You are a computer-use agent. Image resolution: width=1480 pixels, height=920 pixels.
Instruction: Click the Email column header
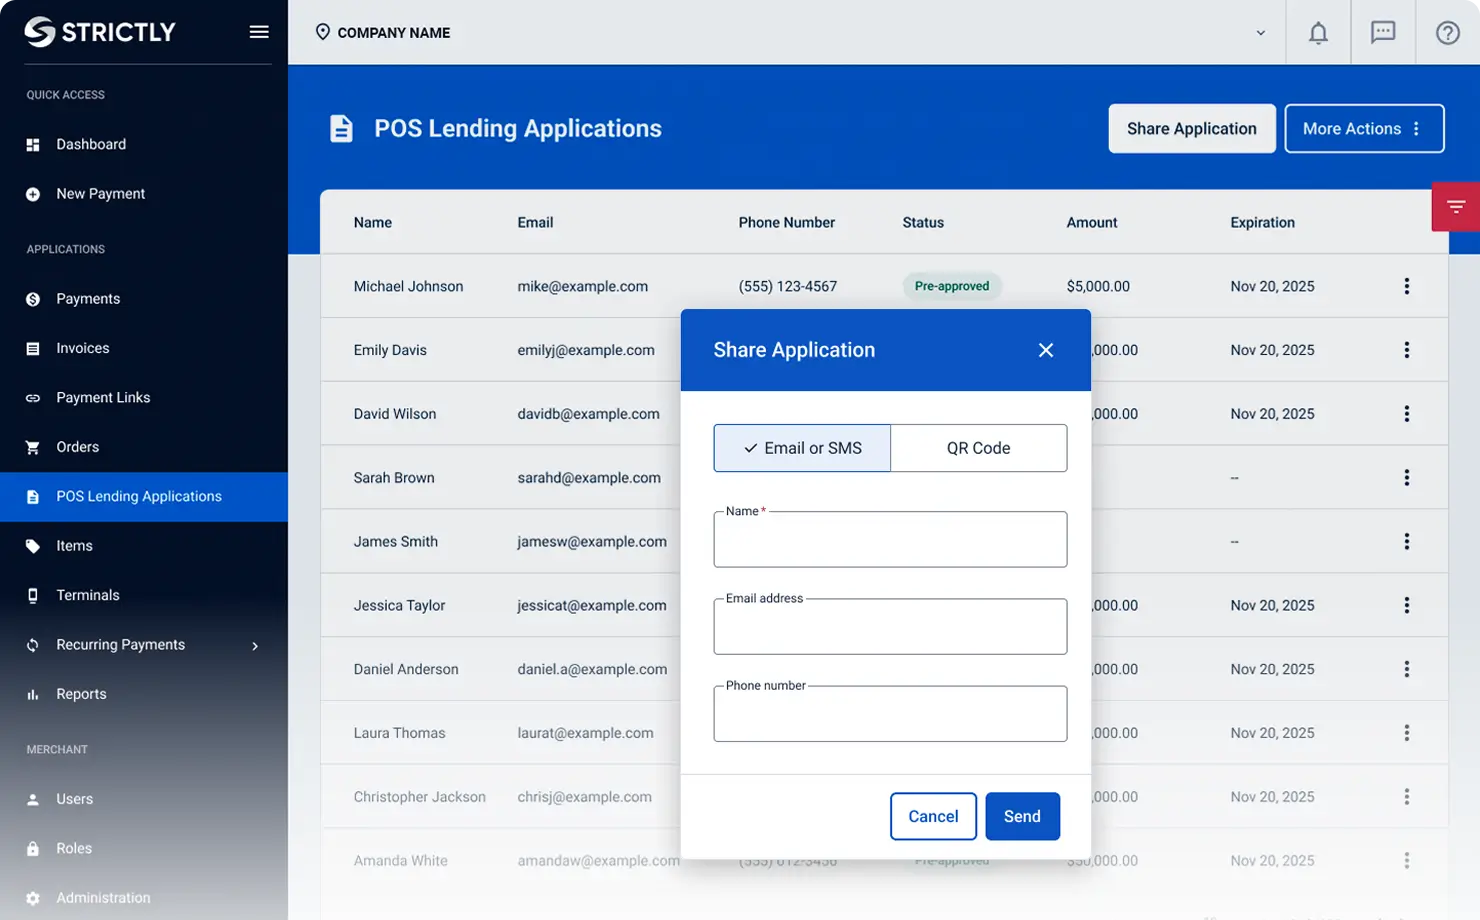click(x=535, y=222)
